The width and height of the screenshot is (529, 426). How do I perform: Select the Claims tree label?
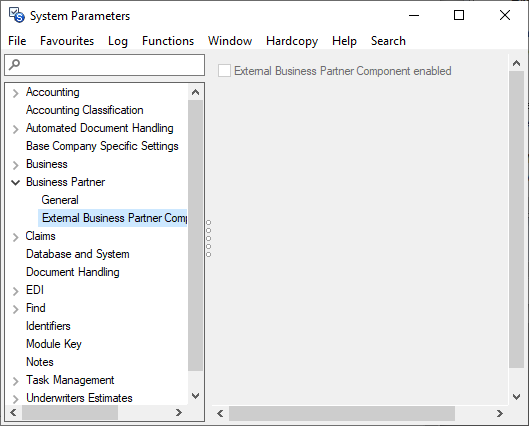click(x=40, y=236)
